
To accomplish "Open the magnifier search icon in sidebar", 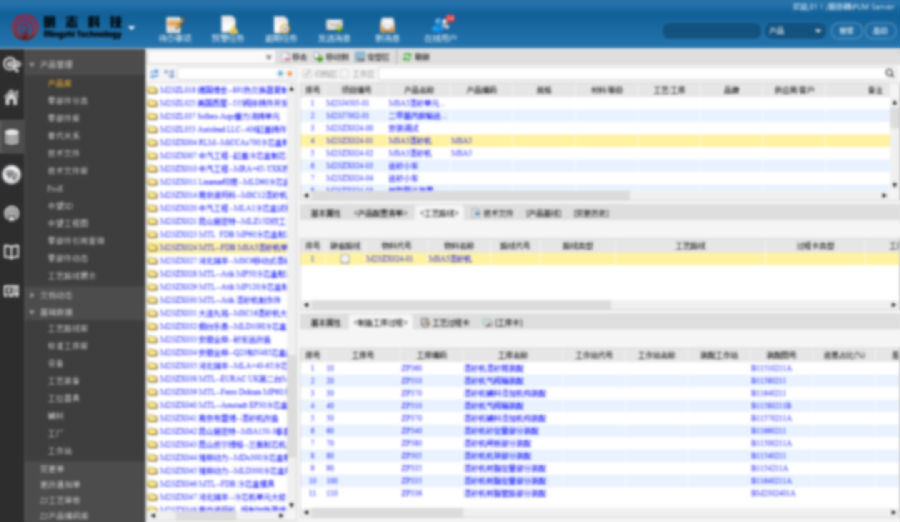I will pyautogui.click(x=11, y=64).
